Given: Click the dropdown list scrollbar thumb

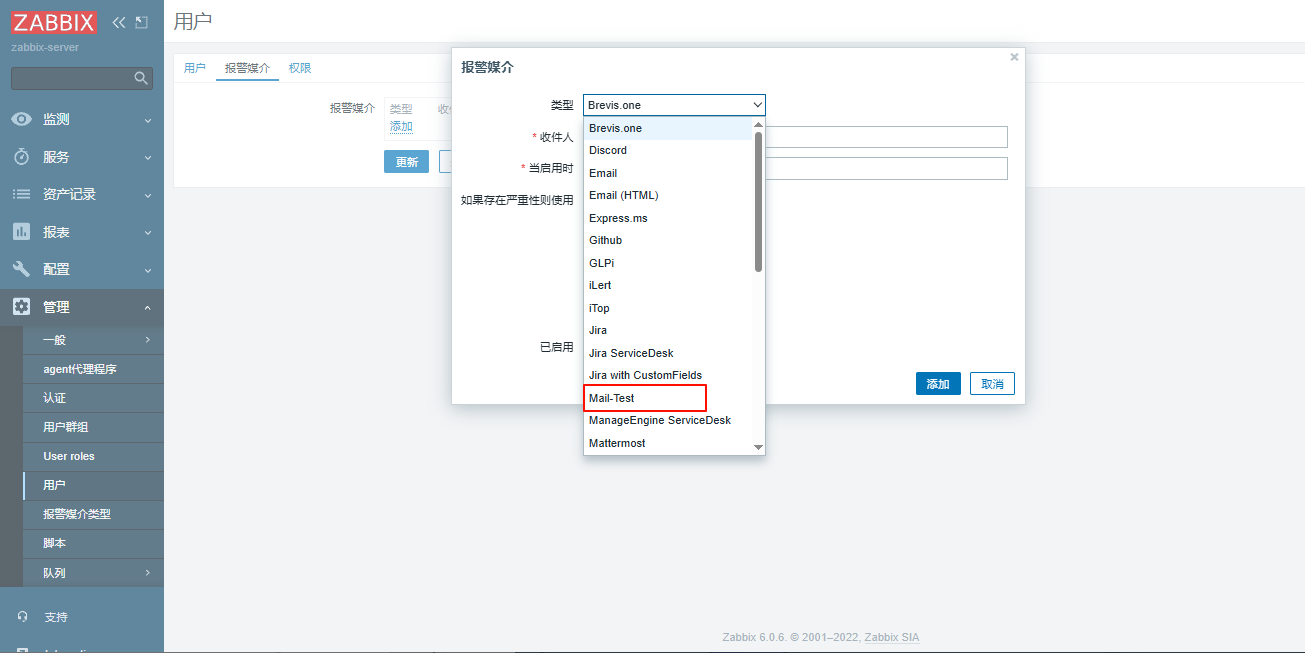Looking at the screenshot, I should tap(758, 201).
